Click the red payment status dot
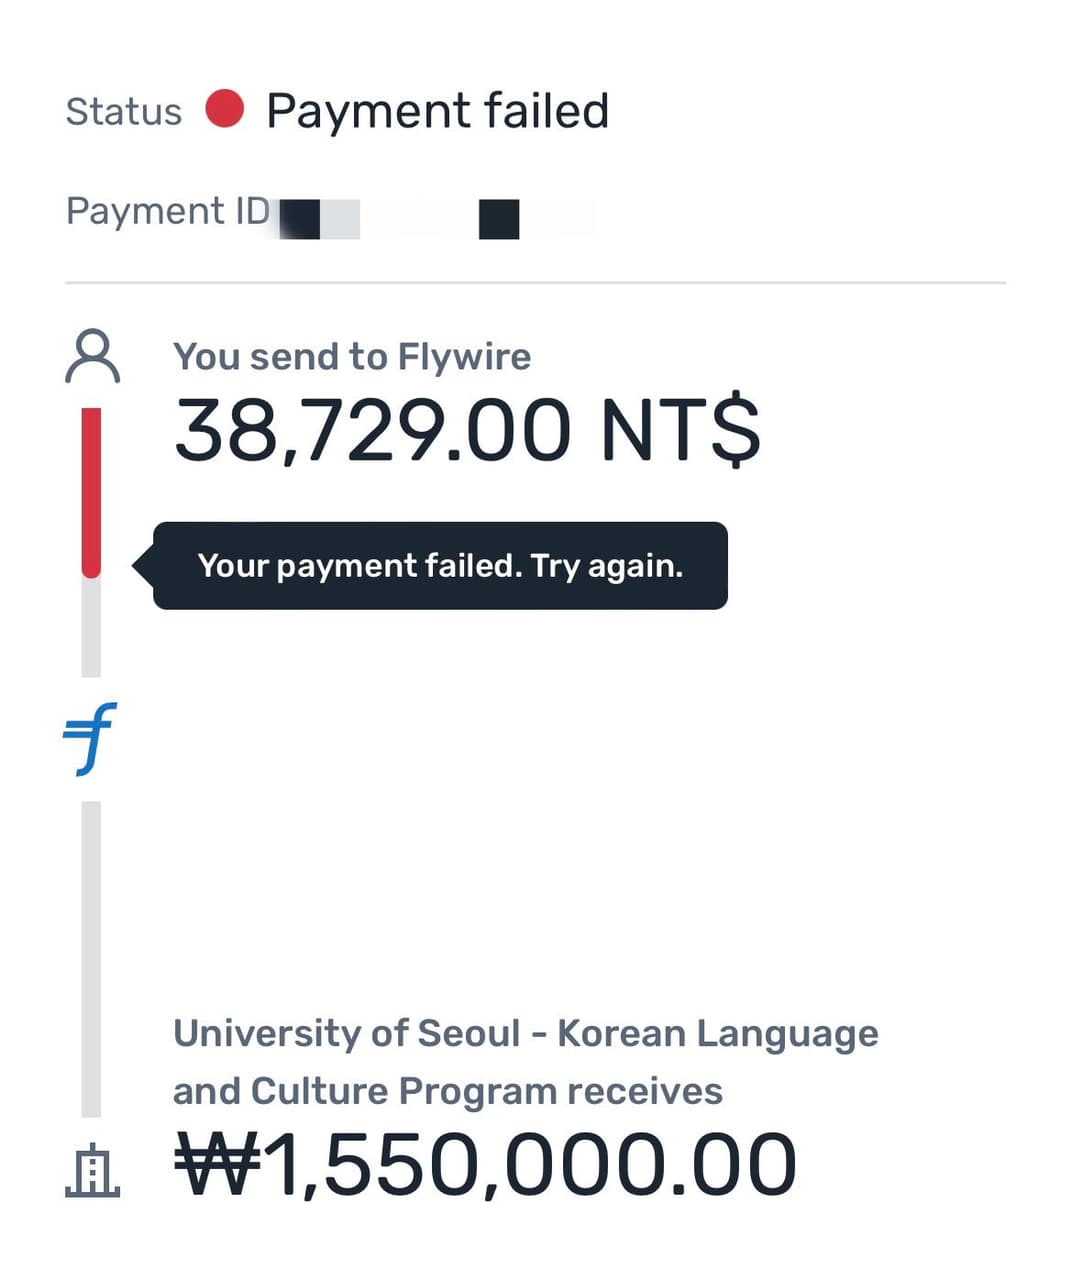Viewport: 1072px width, 1280px height. pyautogui.click(x=225, y=109)
